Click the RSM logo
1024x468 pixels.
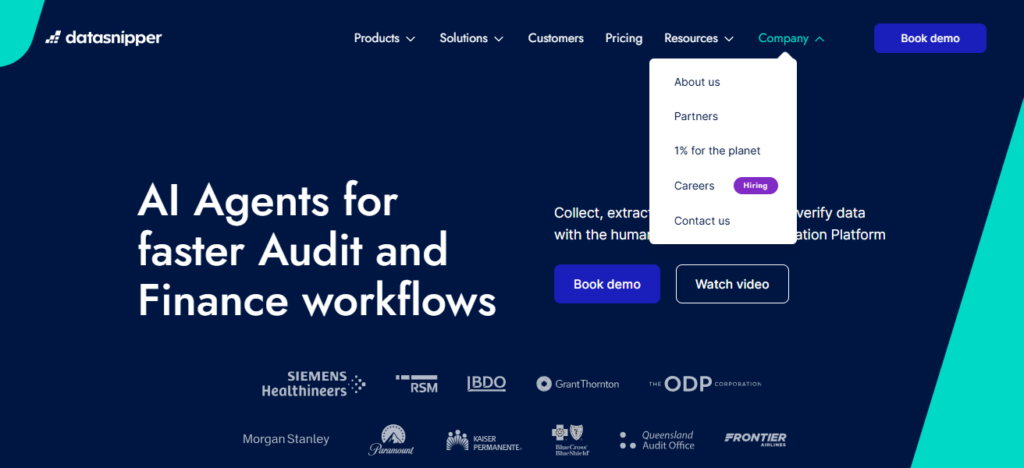(x=417, y=384)
